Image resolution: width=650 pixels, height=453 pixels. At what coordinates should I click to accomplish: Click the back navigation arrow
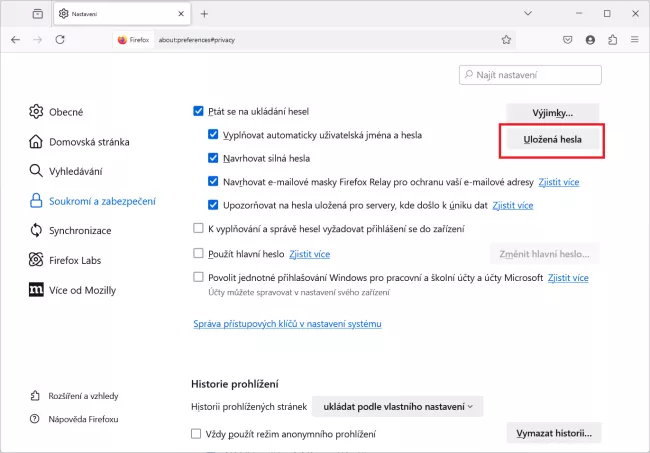[x=15, y=40]
